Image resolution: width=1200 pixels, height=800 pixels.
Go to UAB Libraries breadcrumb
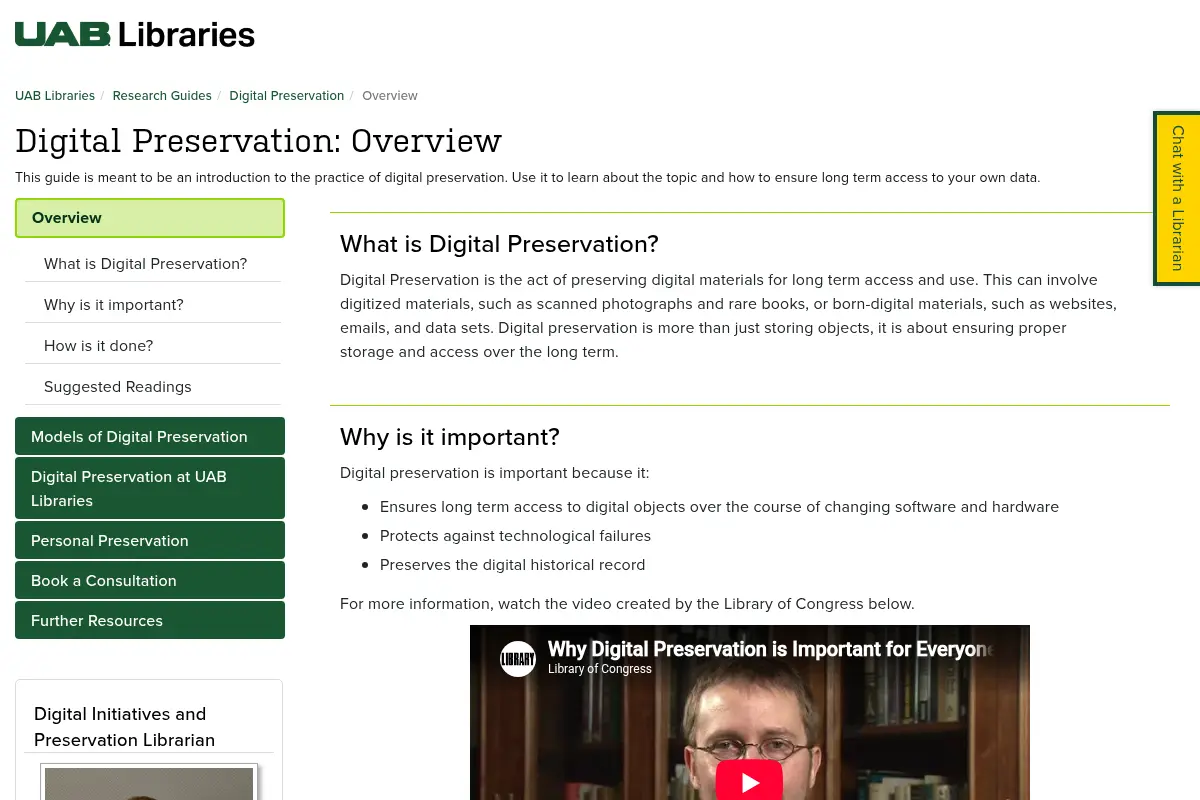point(55,96)
